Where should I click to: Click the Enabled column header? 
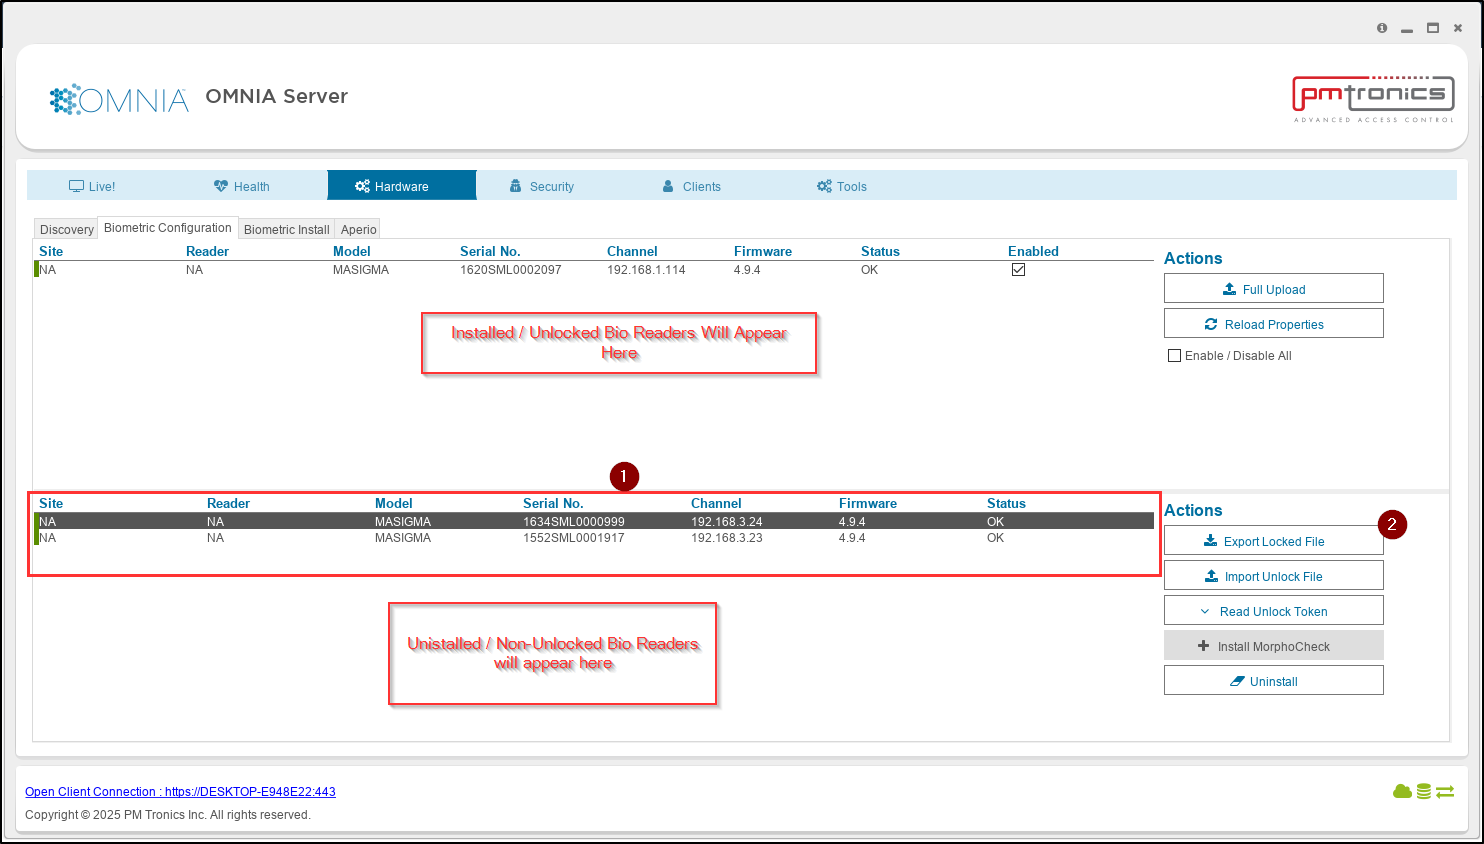tap(1033, 251)
